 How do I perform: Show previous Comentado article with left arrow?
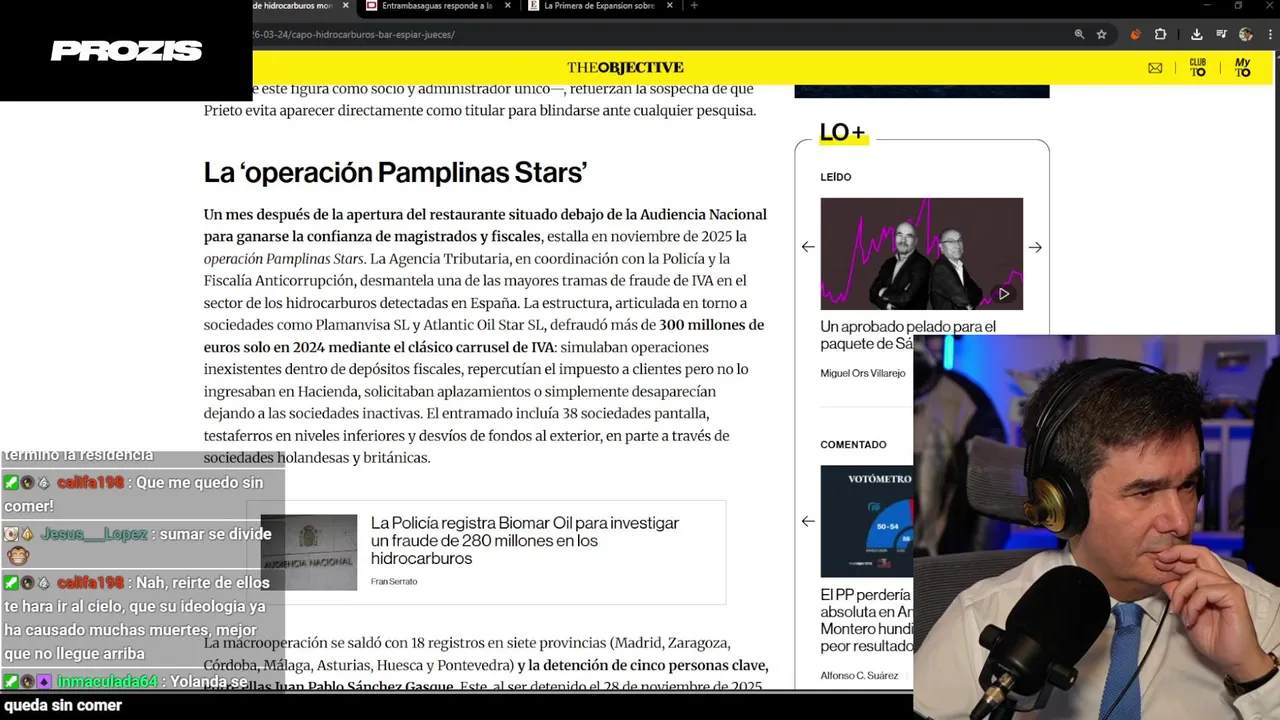coord(808,521)
